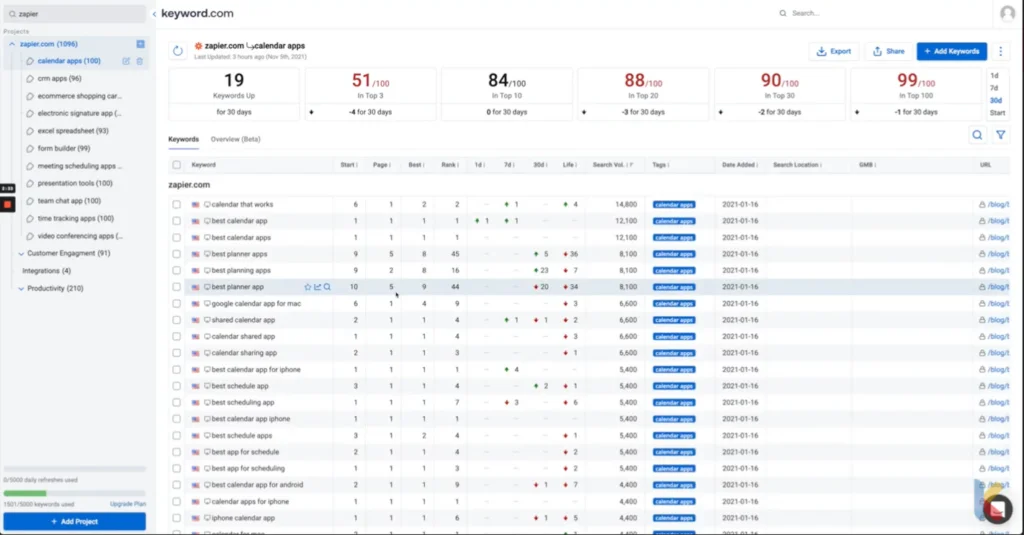Click the add-group icon next to zapier.com (1096)
Image resolution: width=1024 pixels, height=535 pixels.
click(x=140, y=44)
